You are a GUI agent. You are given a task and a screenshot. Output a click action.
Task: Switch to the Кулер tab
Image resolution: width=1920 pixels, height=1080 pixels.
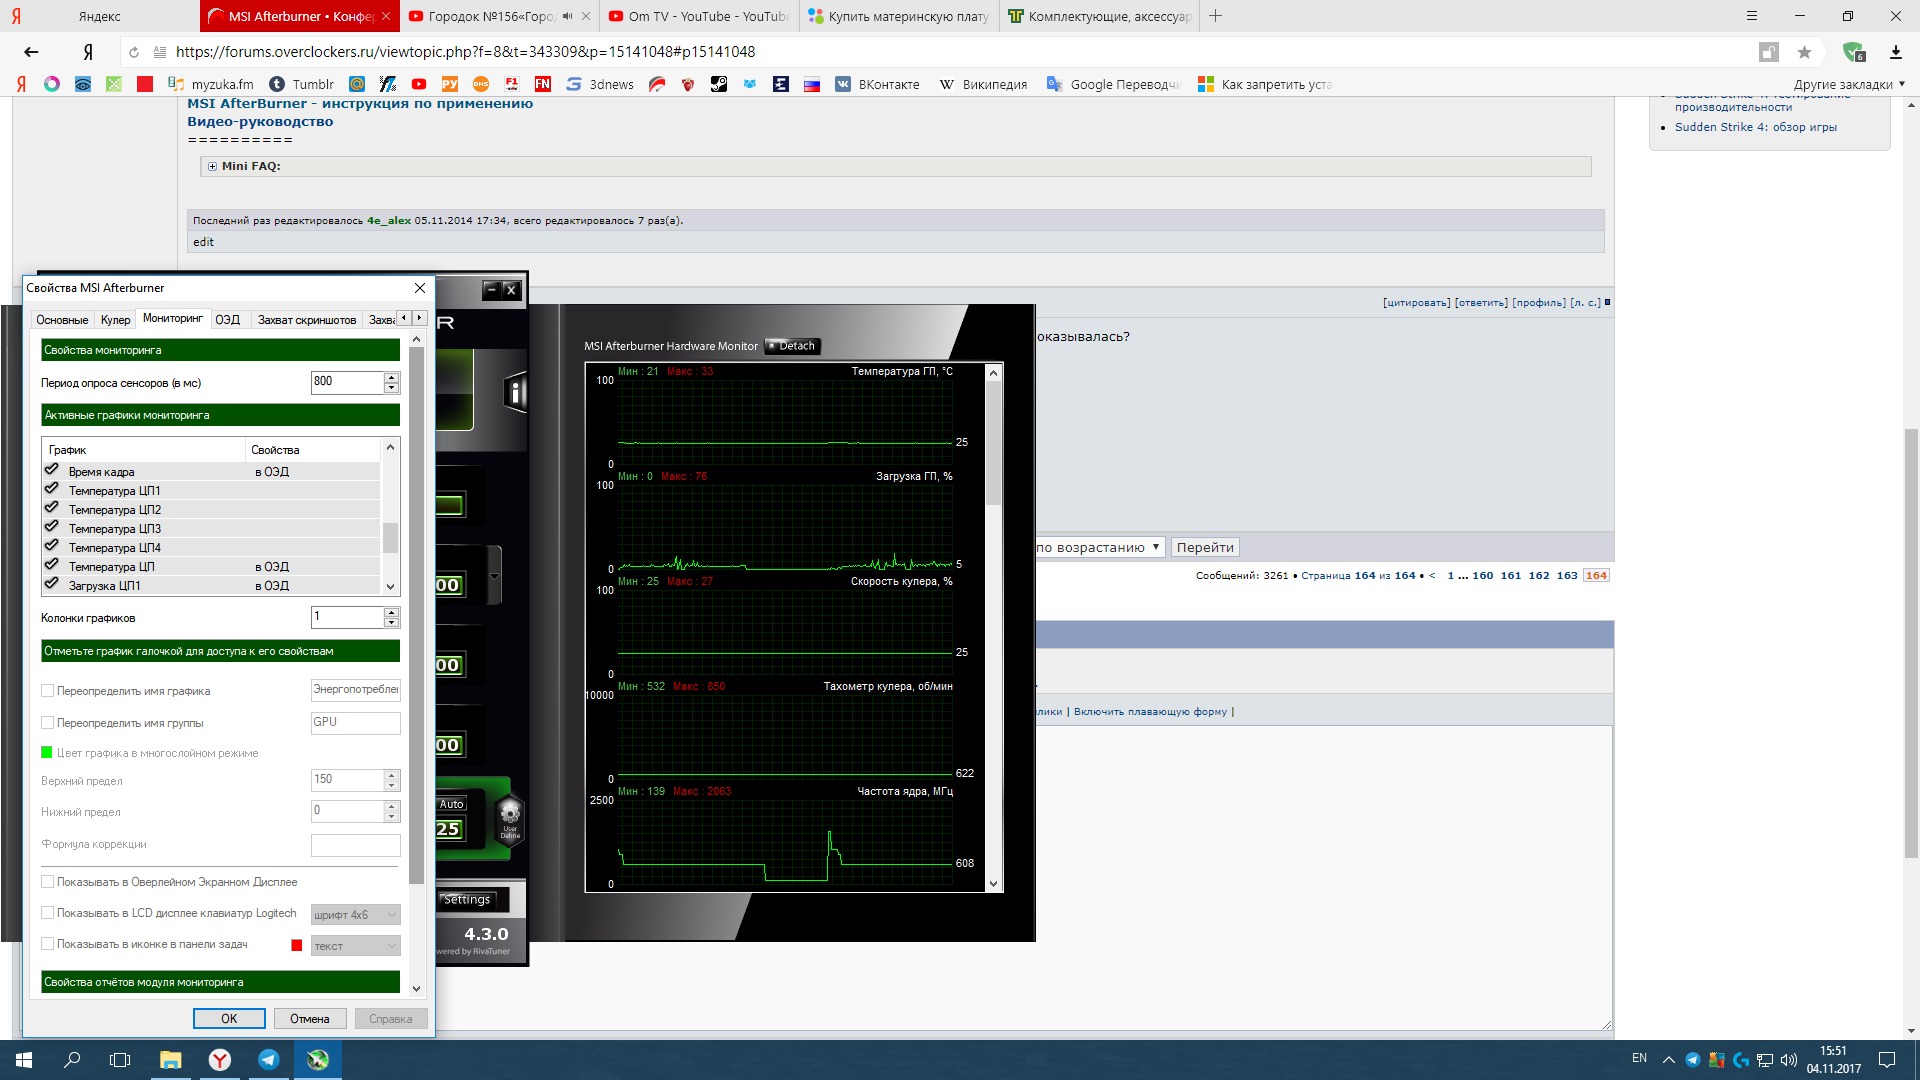point(115,320)
